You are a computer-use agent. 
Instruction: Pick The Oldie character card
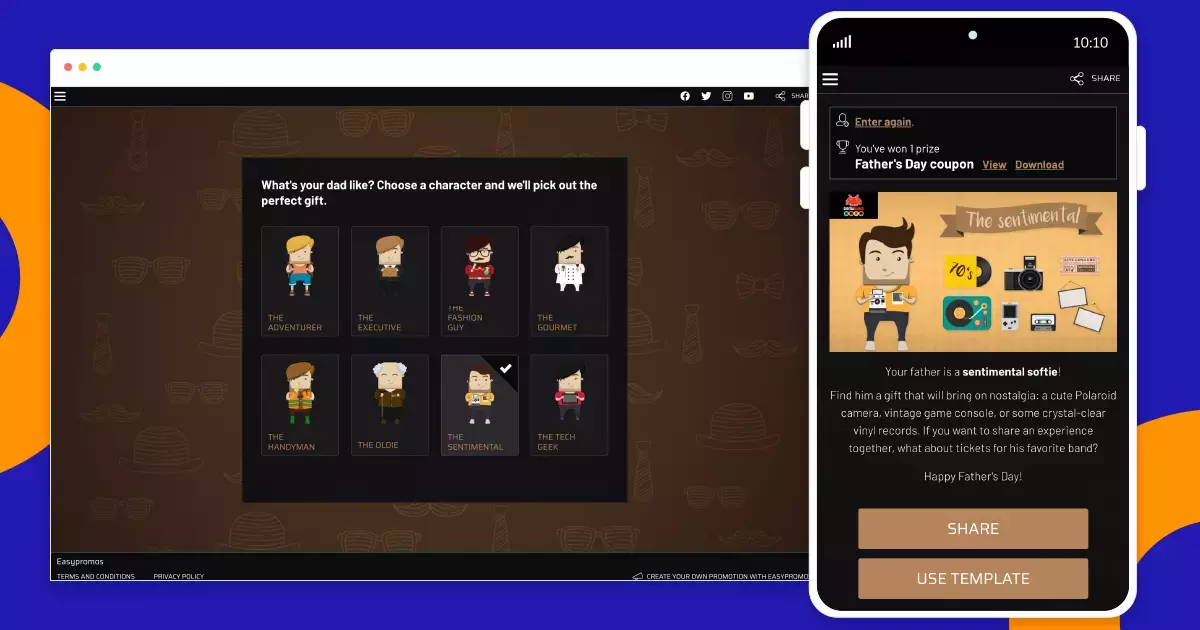click(390, 405)
